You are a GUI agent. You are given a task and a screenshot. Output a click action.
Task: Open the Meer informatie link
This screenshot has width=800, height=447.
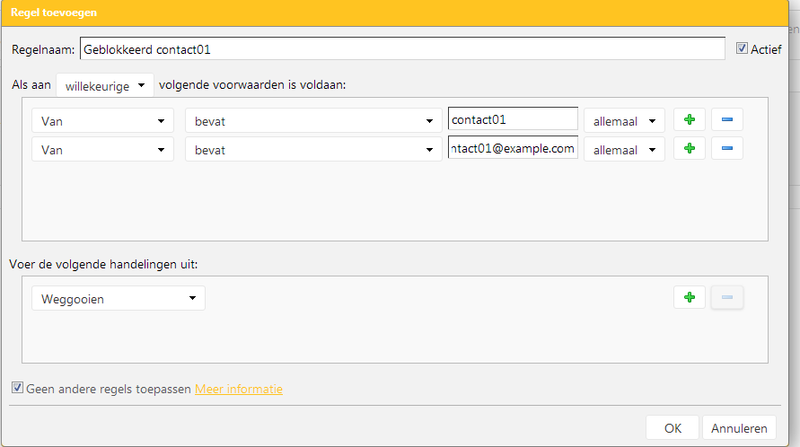click(239, 389)
